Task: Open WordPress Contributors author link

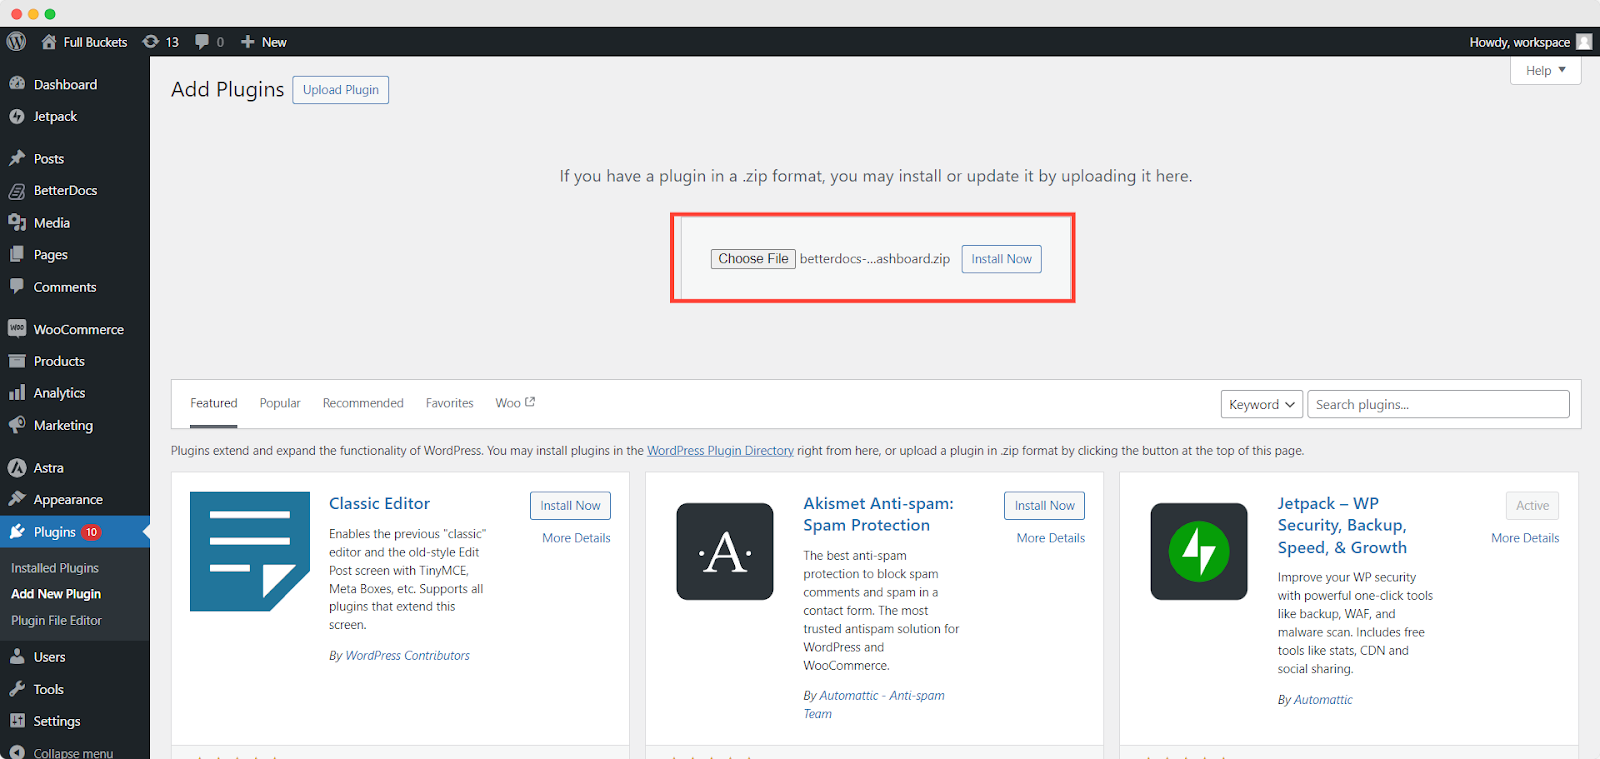Action: pos(407,656)
